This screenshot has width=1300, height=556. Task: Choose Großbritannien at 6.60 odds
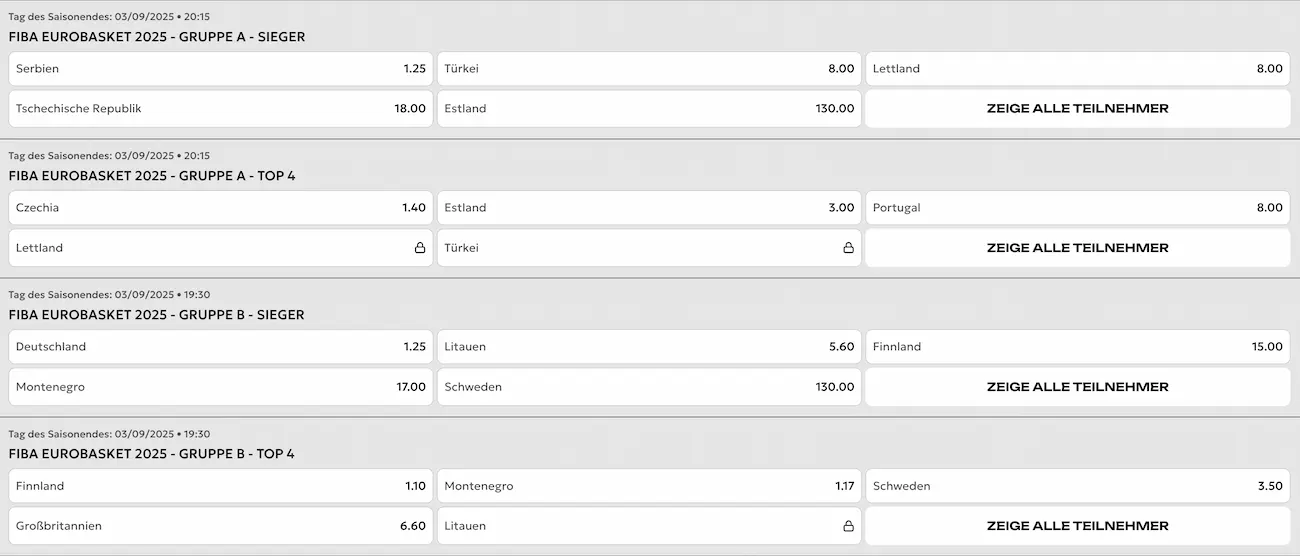pos(221,526)
